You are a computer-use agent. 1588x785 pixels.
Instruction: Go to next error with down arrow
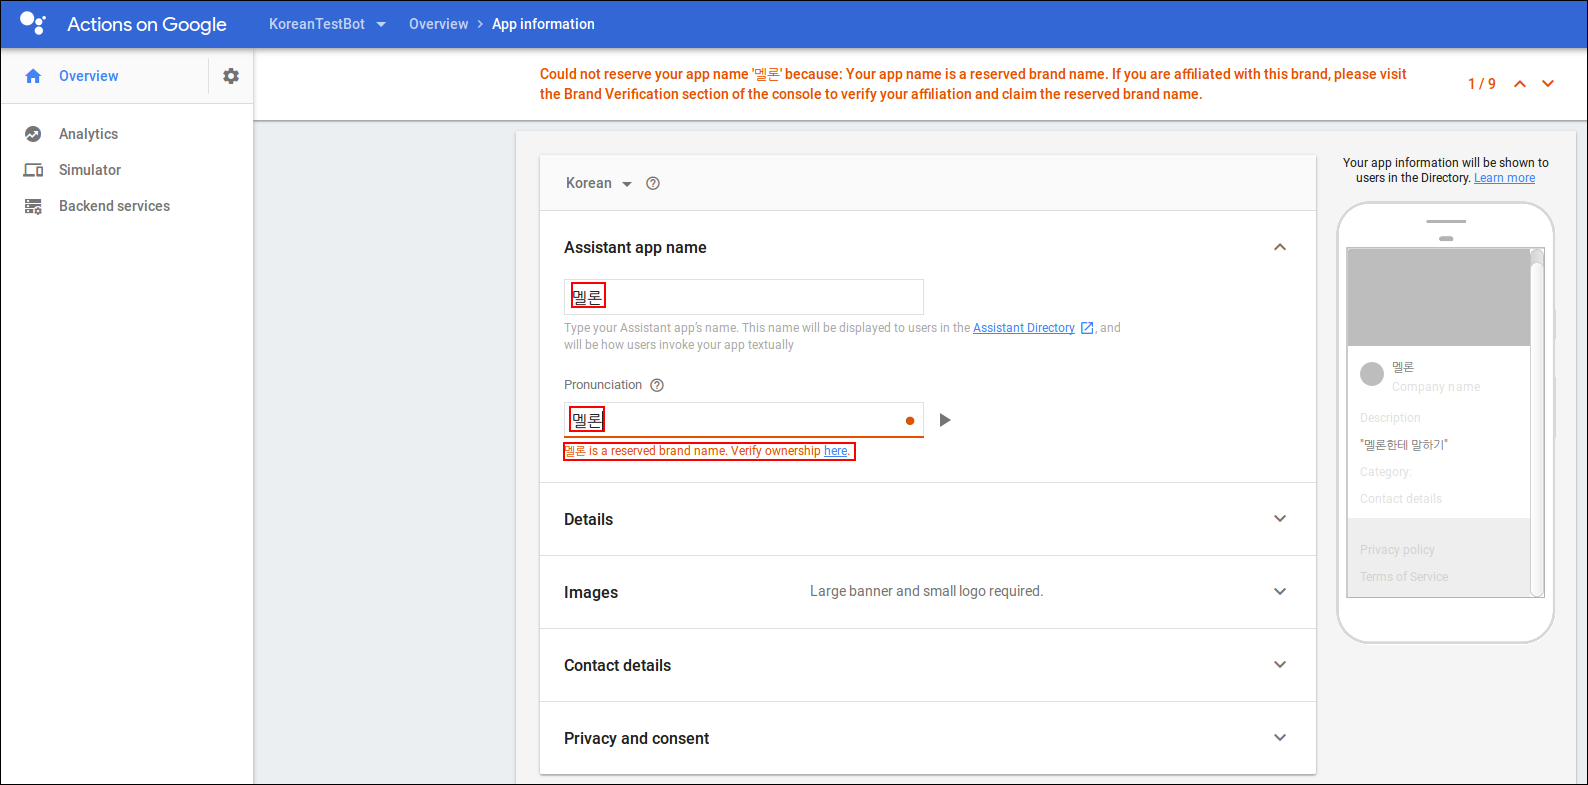(x=1548, y=84)
